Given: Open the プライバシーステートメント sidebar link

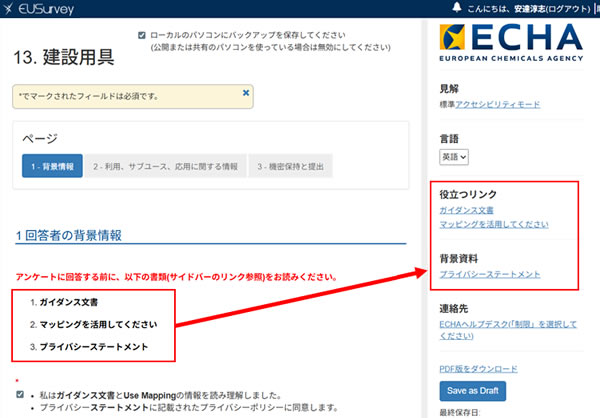Looking at the screenshot, I should (x=490, y=274).
